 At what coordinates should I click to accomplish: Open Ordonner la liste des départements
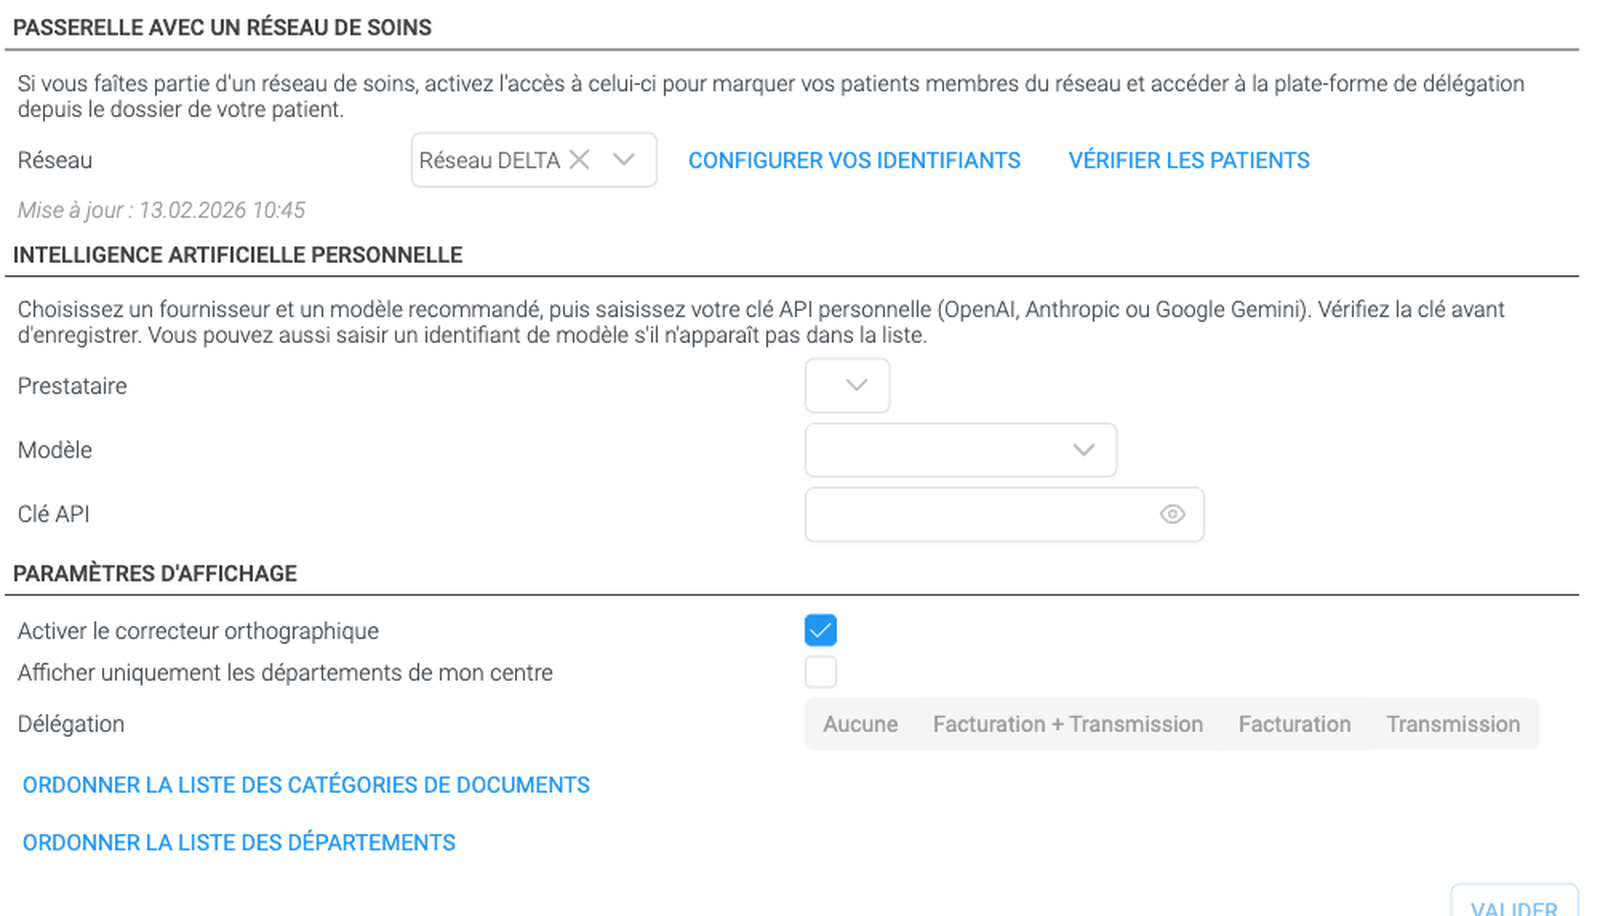click(x=239, y=843)
